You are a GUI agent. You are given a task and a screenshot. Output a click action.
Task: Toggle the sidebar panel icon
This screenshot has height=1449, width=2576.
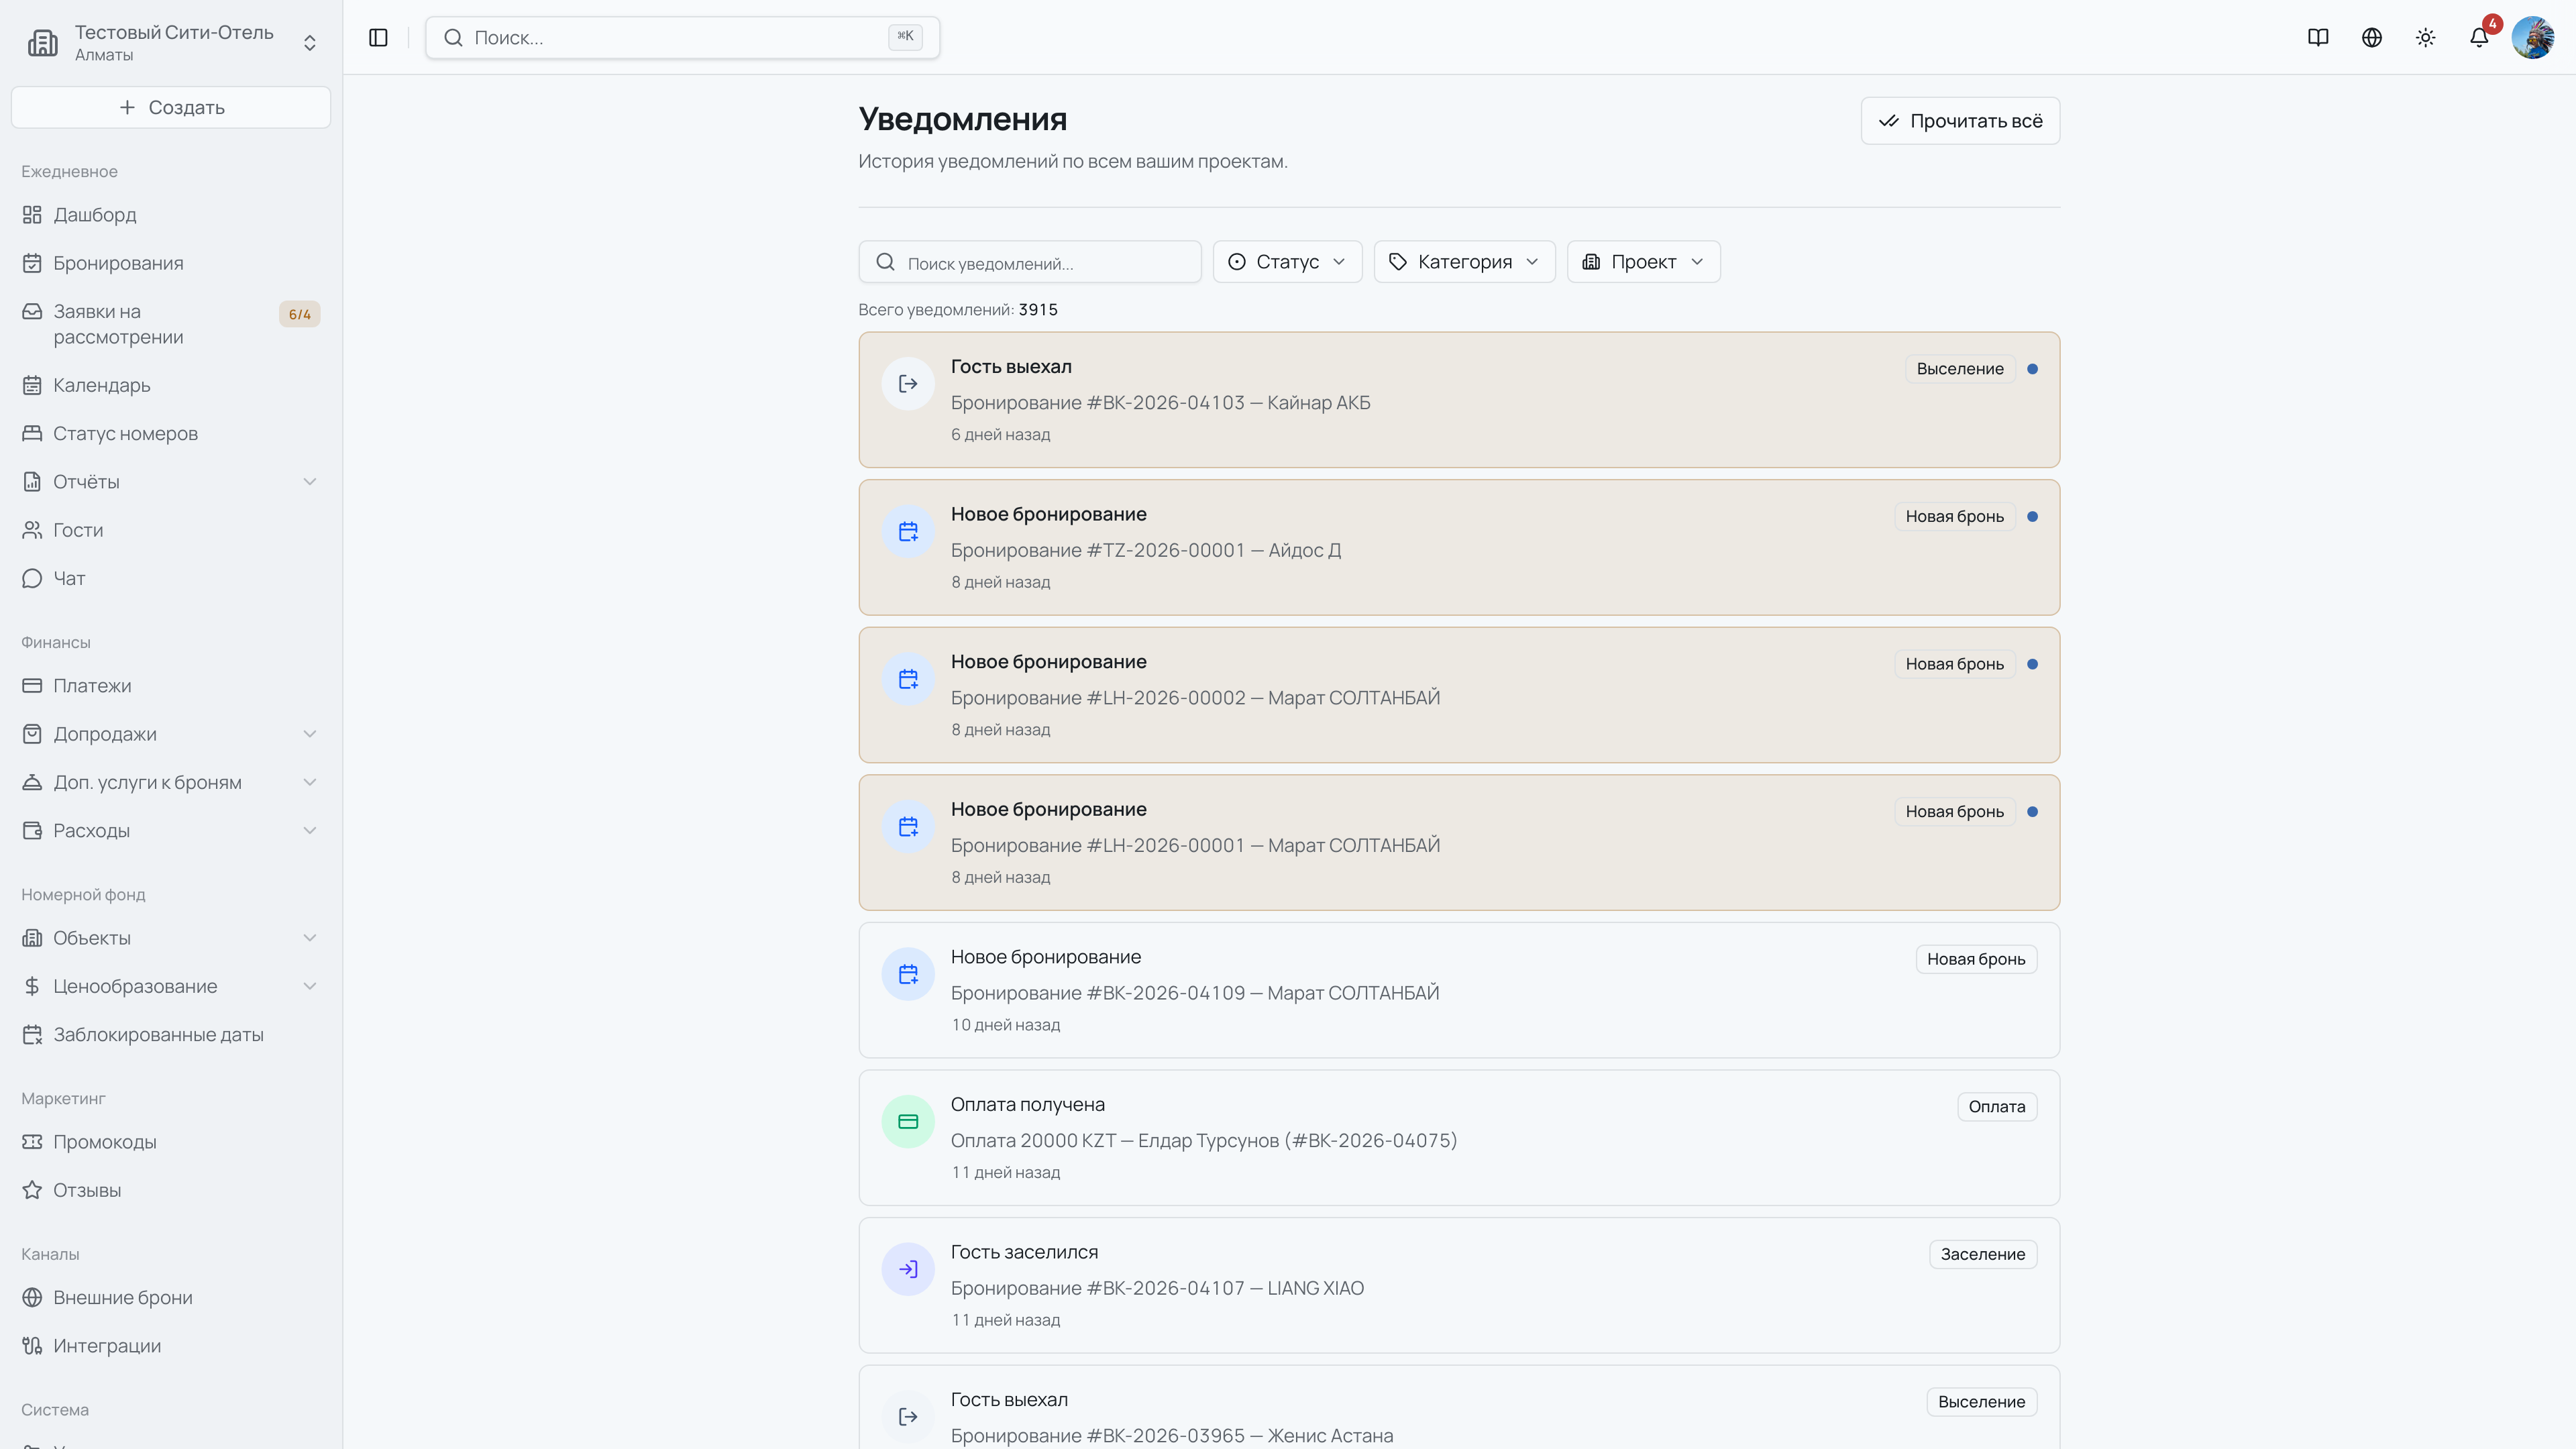(x=378, y=37)
